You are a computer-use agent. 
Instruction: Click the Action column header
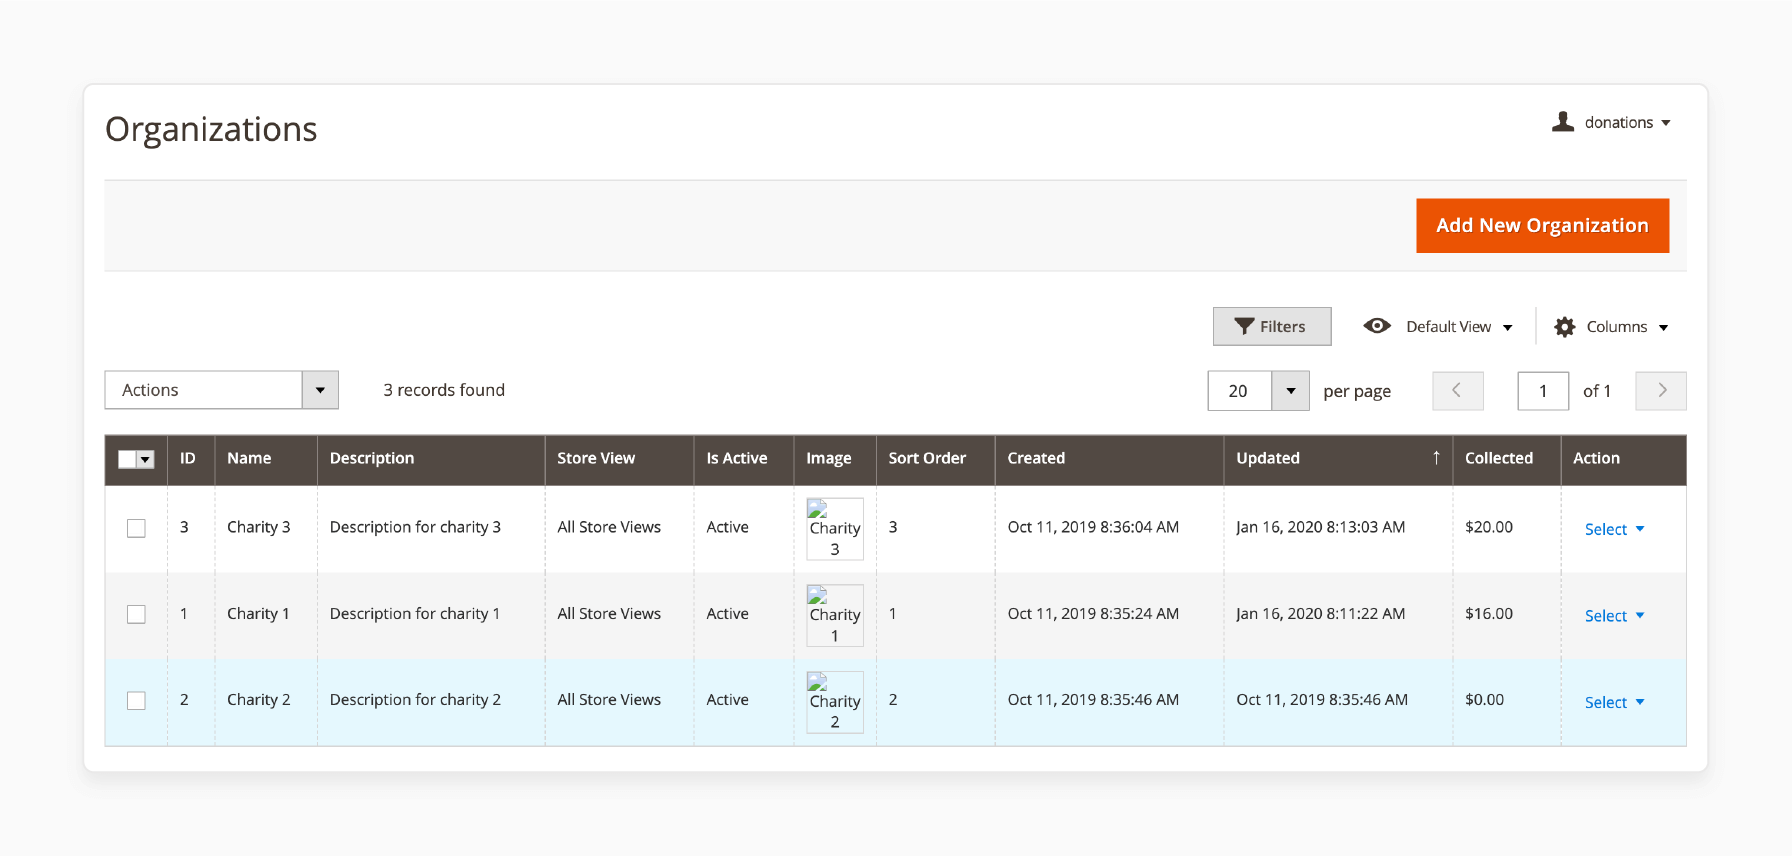tap(1623, 460)
